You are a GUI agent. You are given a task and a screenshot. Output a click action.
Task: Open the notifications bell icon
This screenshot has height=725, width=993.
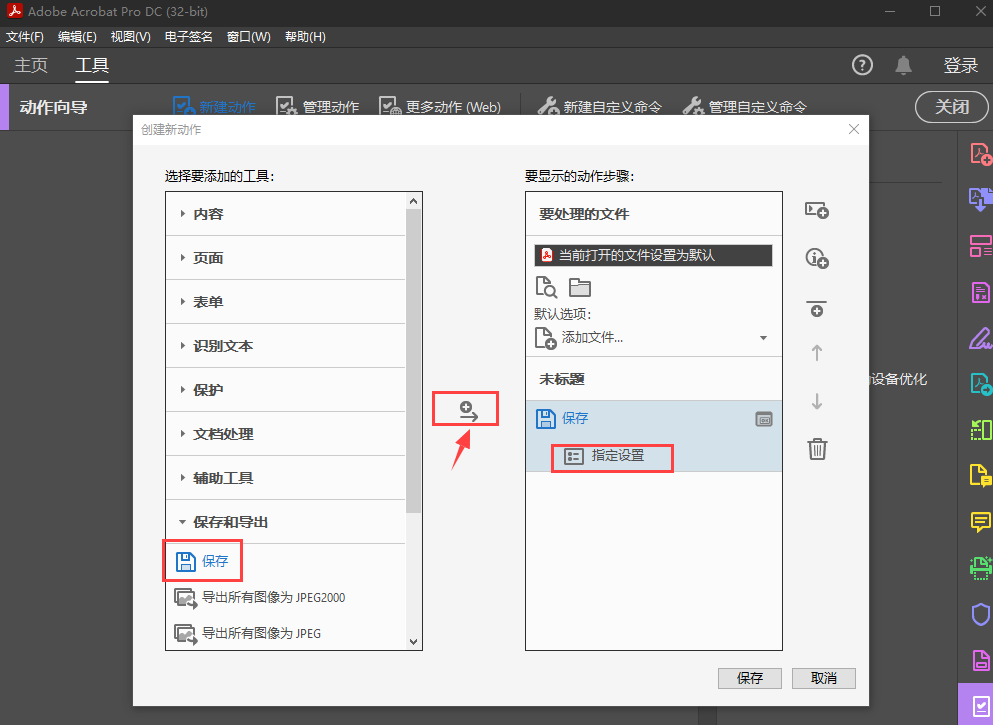pos(903,65)
